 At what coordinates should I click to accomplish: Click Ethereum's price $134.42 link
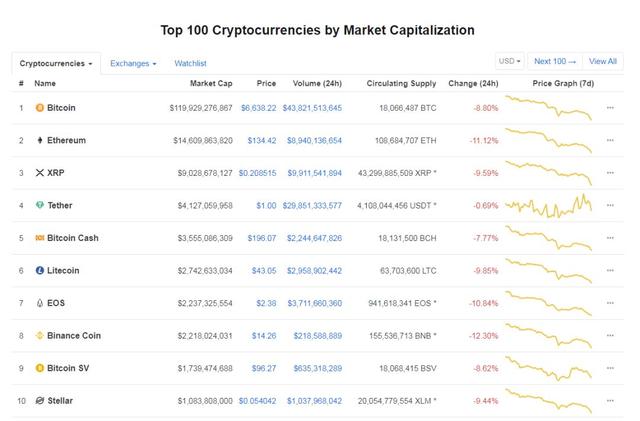coord(262,140)
